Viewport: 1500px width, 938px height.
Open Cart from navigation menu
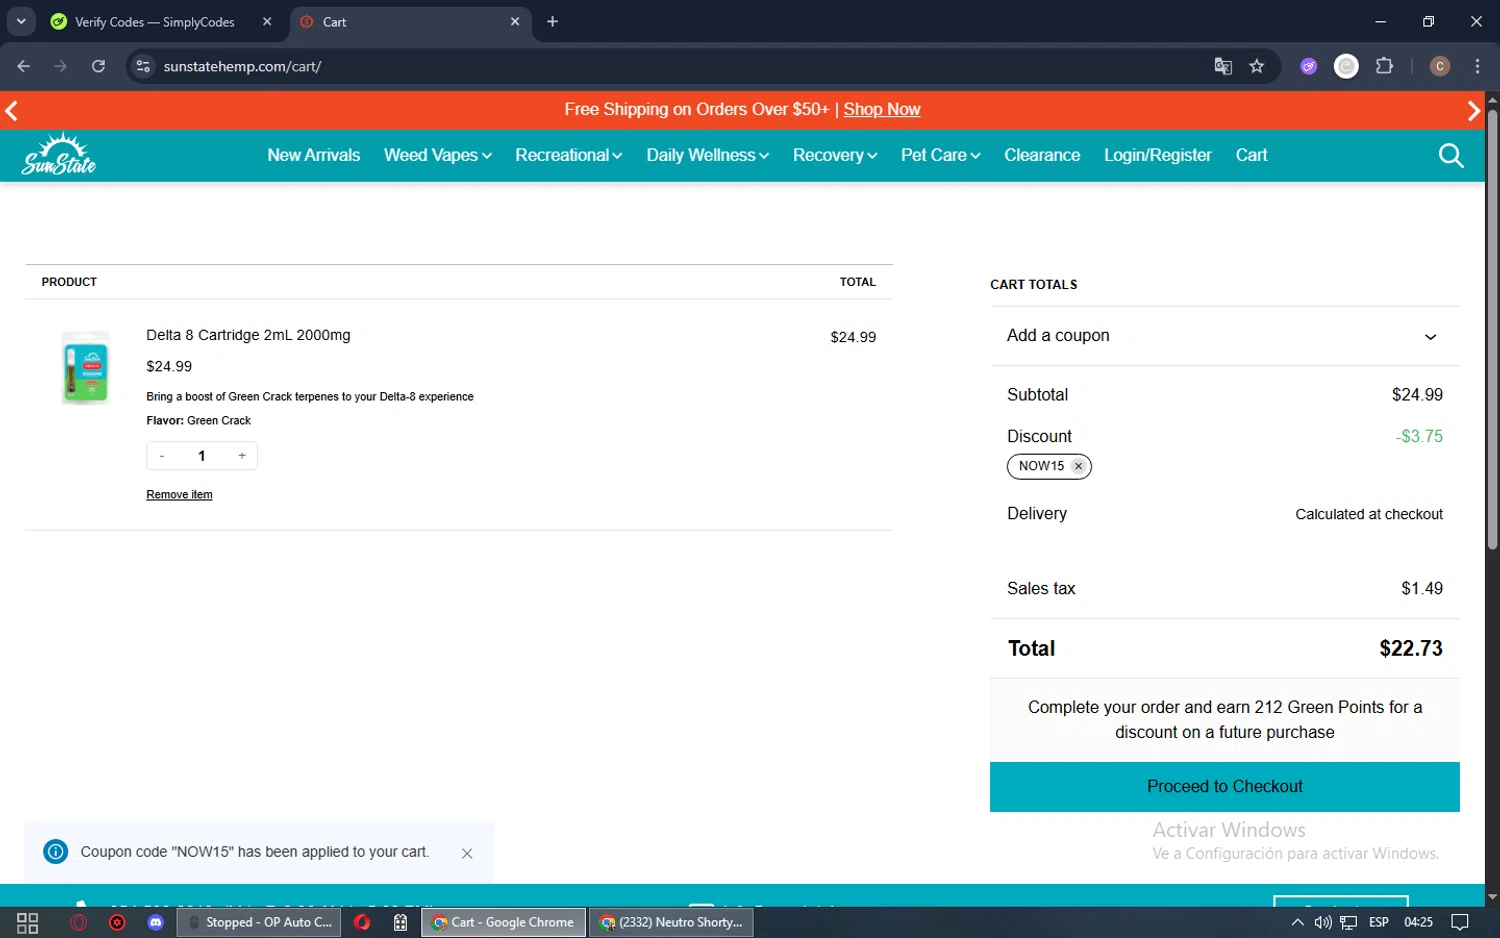point(1251,155)
